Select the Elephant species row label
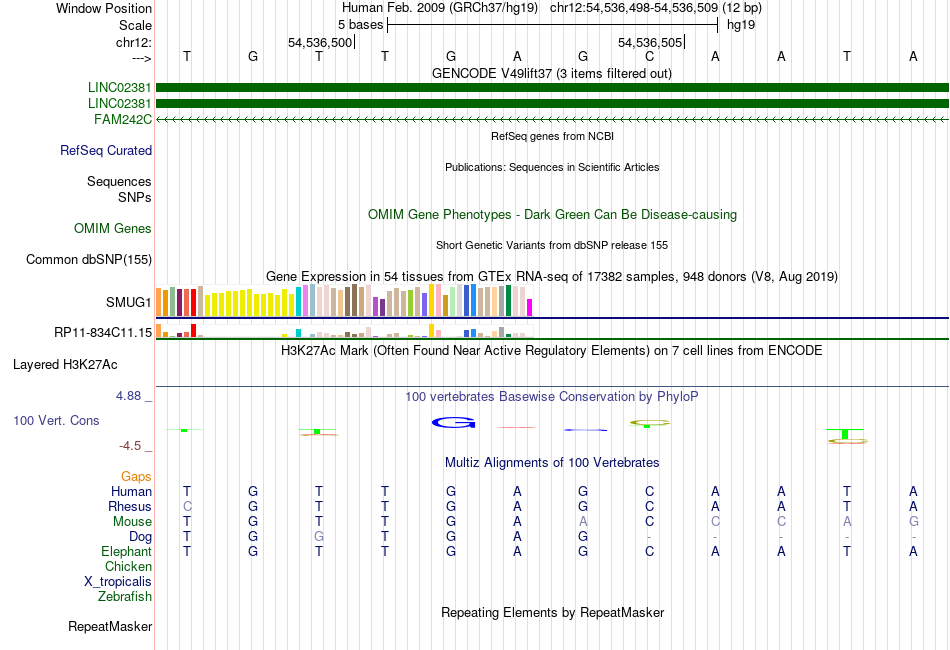Screen dimensions: 950x650 pos(127,551)
